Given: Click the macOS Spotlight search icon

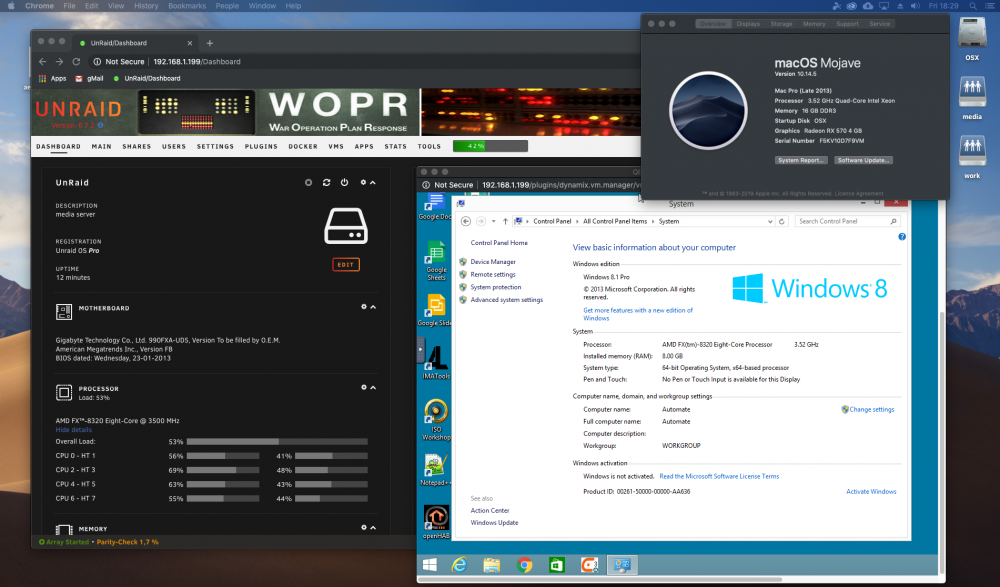Looking at the screenshot, I should (x=973, y=6).
